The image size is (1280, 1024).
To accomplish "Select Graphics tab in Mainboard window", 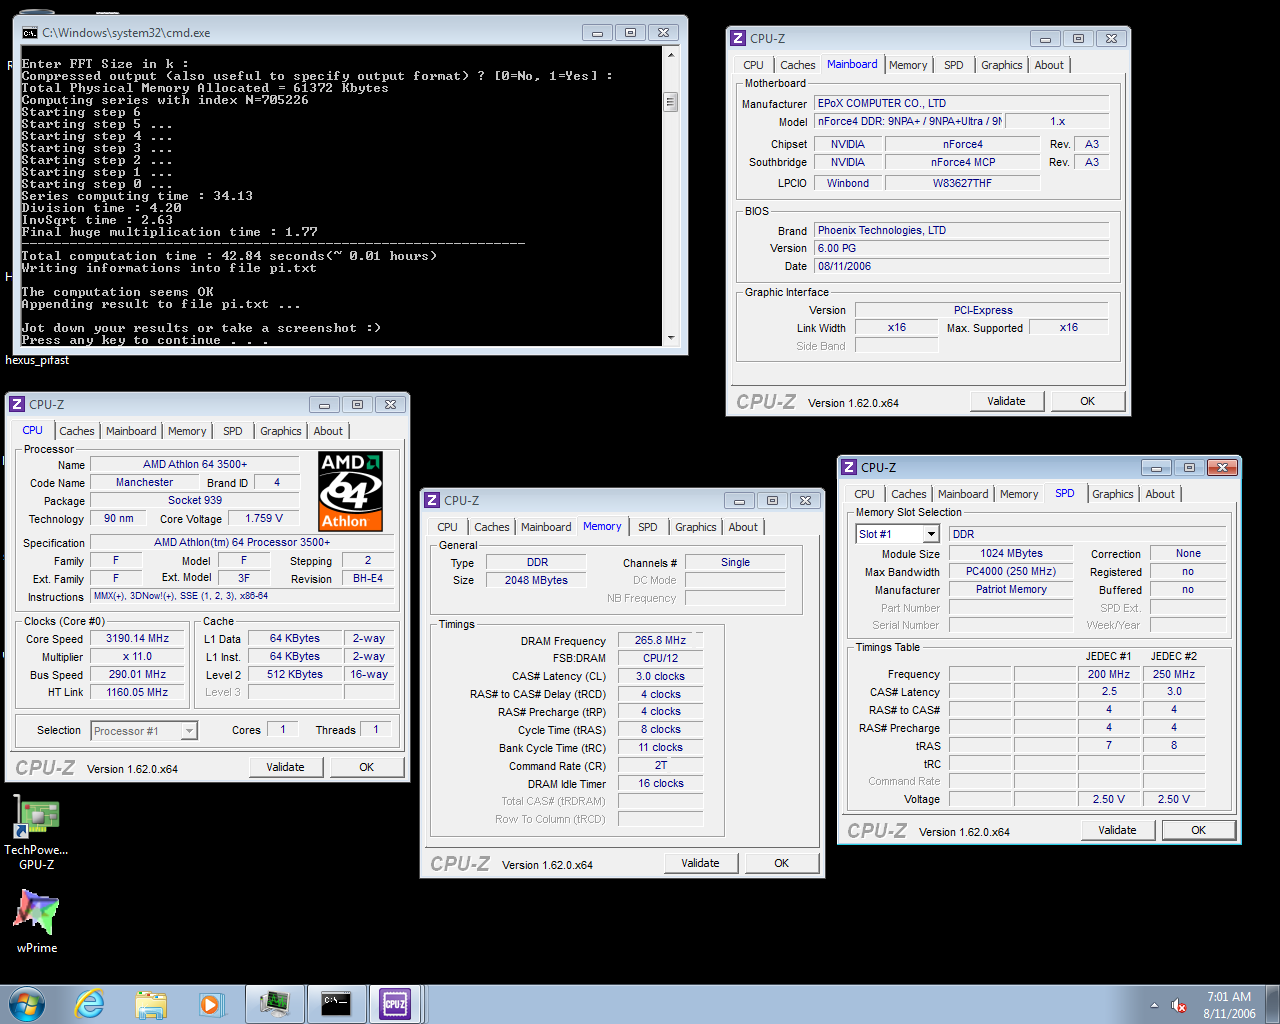I will [1002, 65].
